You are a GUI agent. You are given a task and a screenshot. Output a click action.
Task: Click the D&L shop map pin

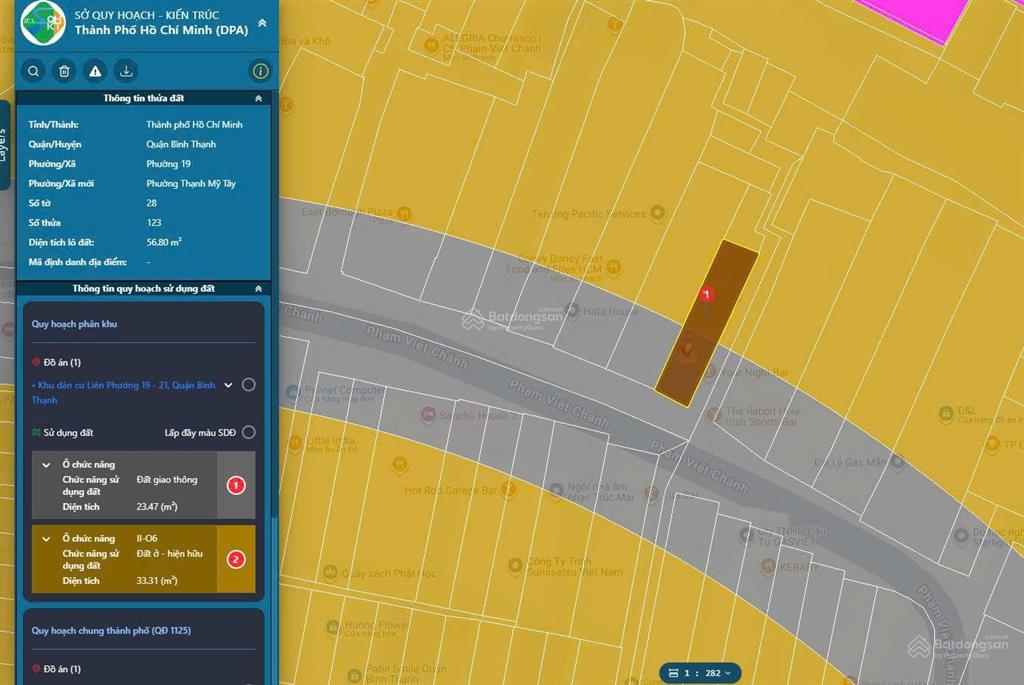[x=946, y=413]
